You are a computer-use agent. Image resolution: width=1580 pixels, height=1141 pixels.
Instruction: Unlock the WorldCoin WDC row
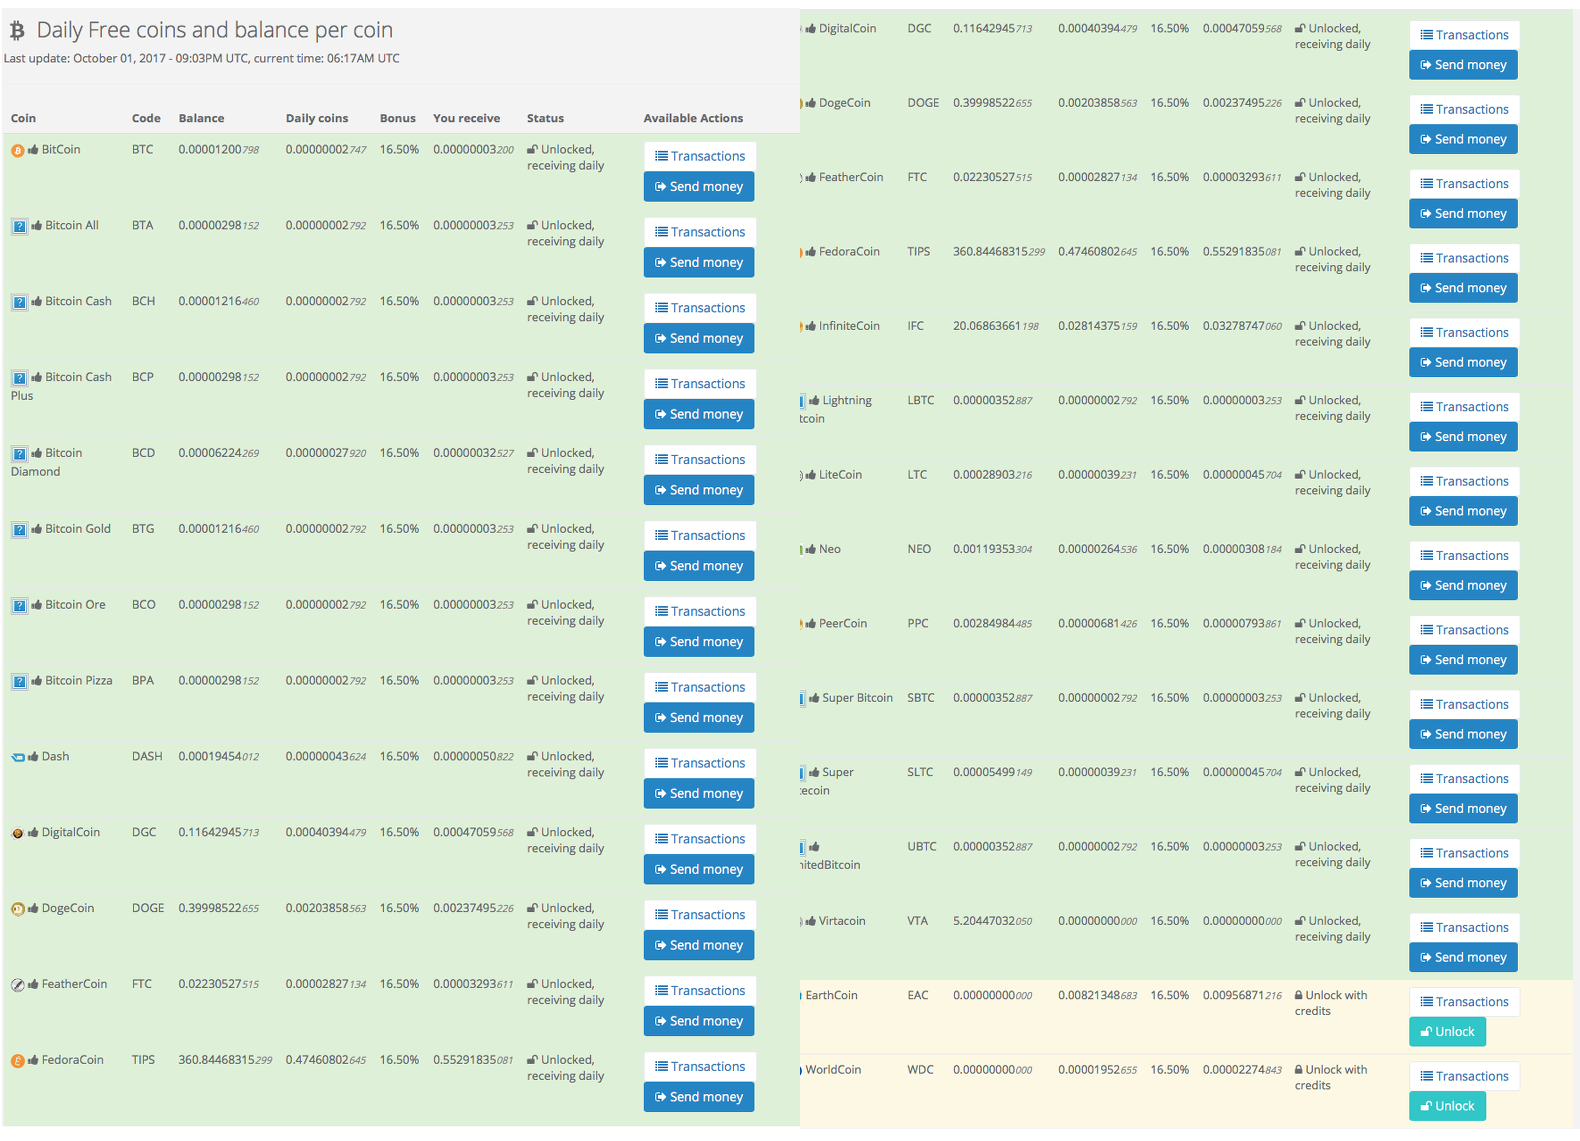click(x=1447, y=1106)
